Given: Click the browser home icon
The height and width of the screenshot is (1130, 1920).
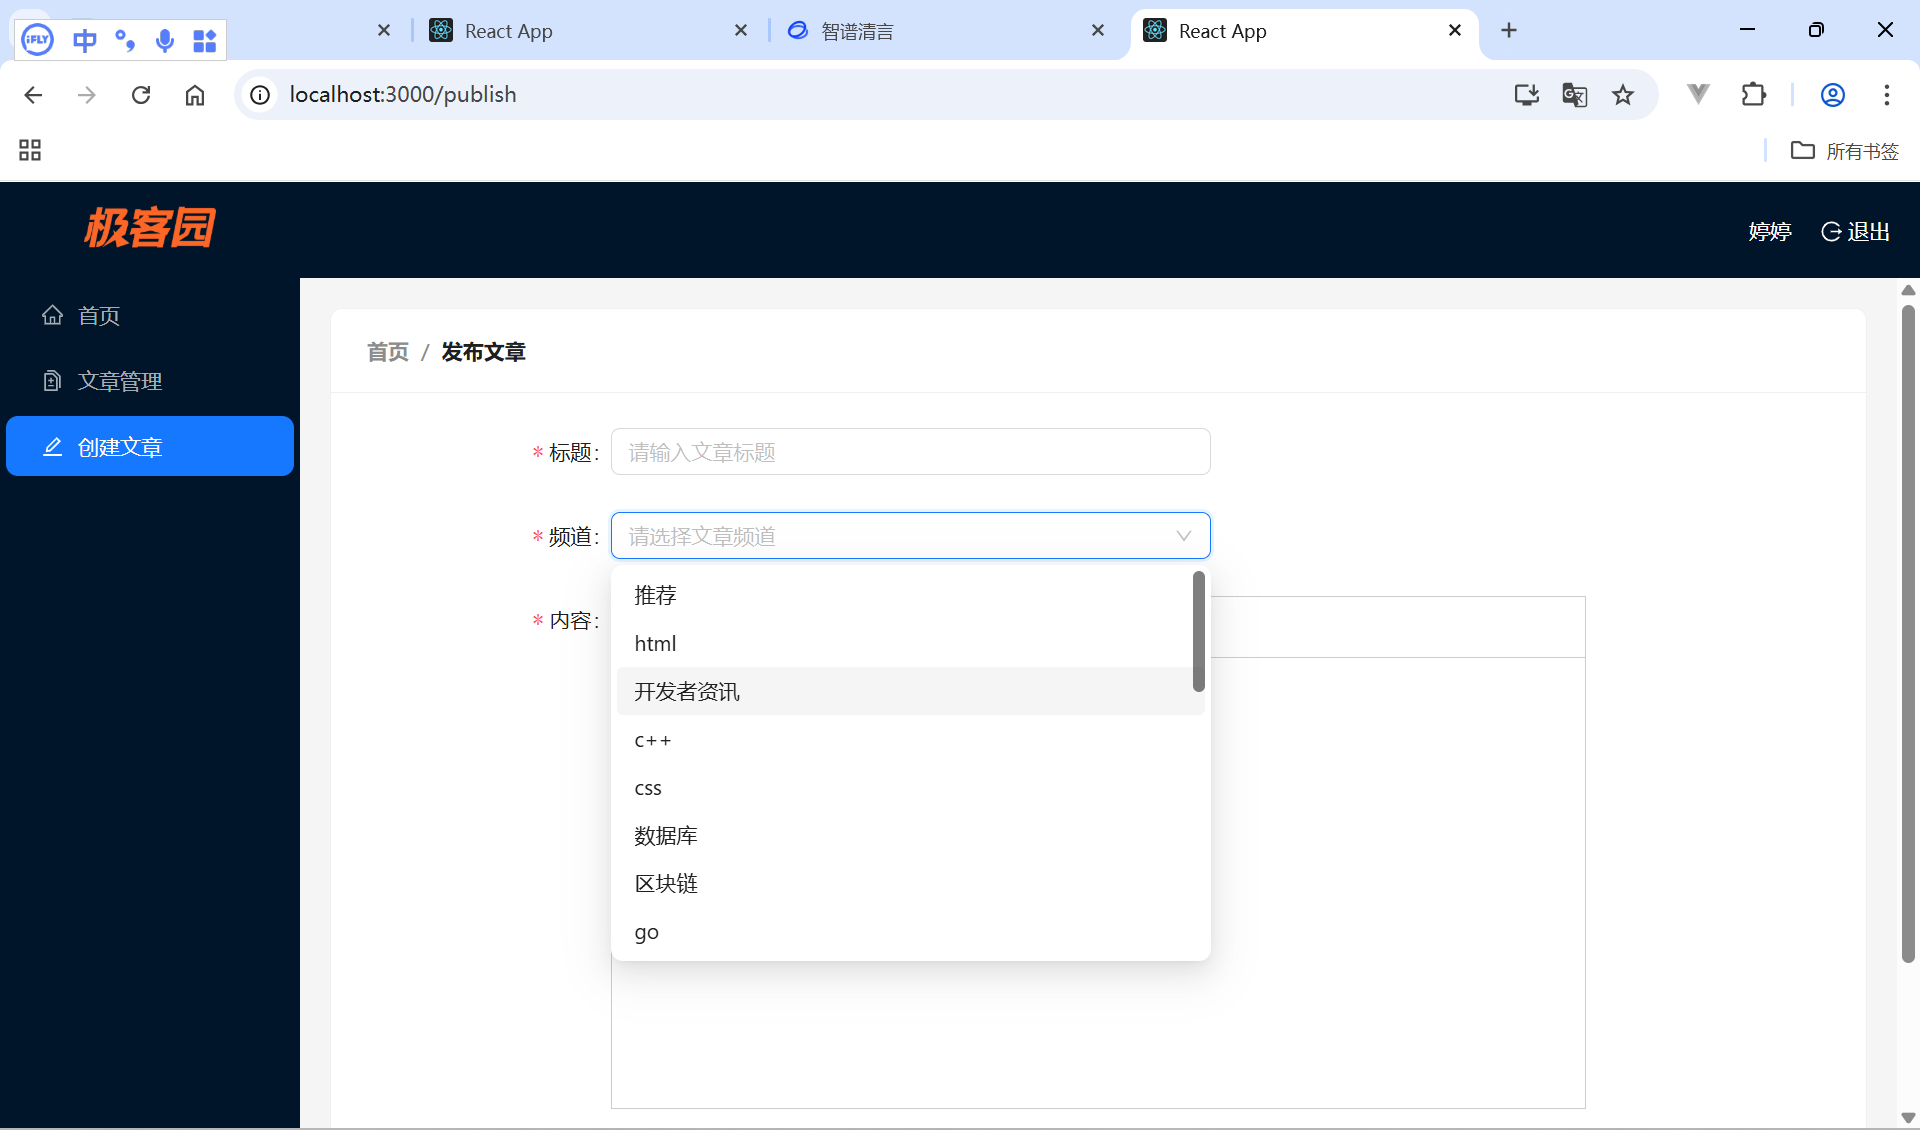Looking at the screenshot, I should point(195,95).
